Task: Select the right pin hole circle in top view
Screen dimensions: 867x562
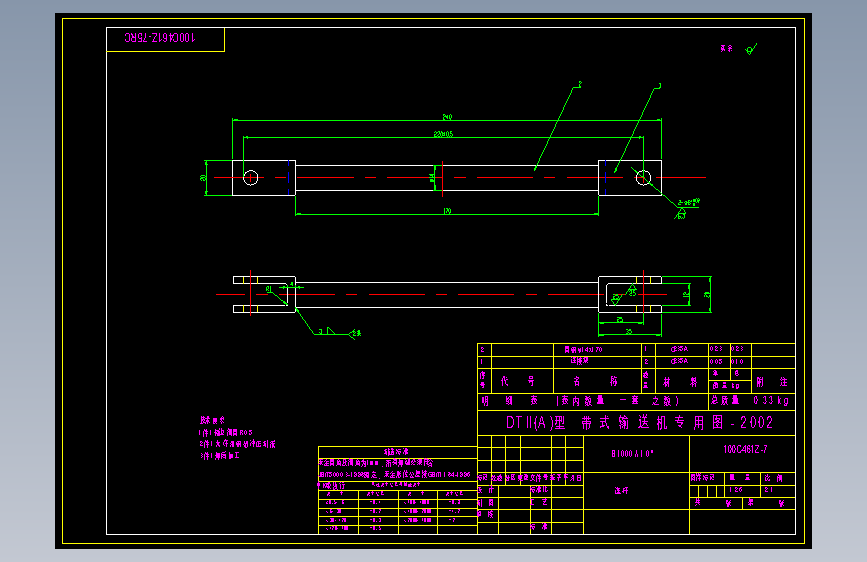Action: pyautogui.click(x=643, y=178)
